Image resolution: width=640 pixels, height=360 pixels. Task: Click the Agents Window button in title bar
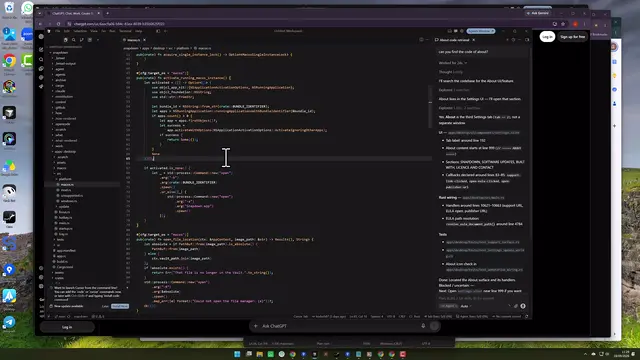481,31
